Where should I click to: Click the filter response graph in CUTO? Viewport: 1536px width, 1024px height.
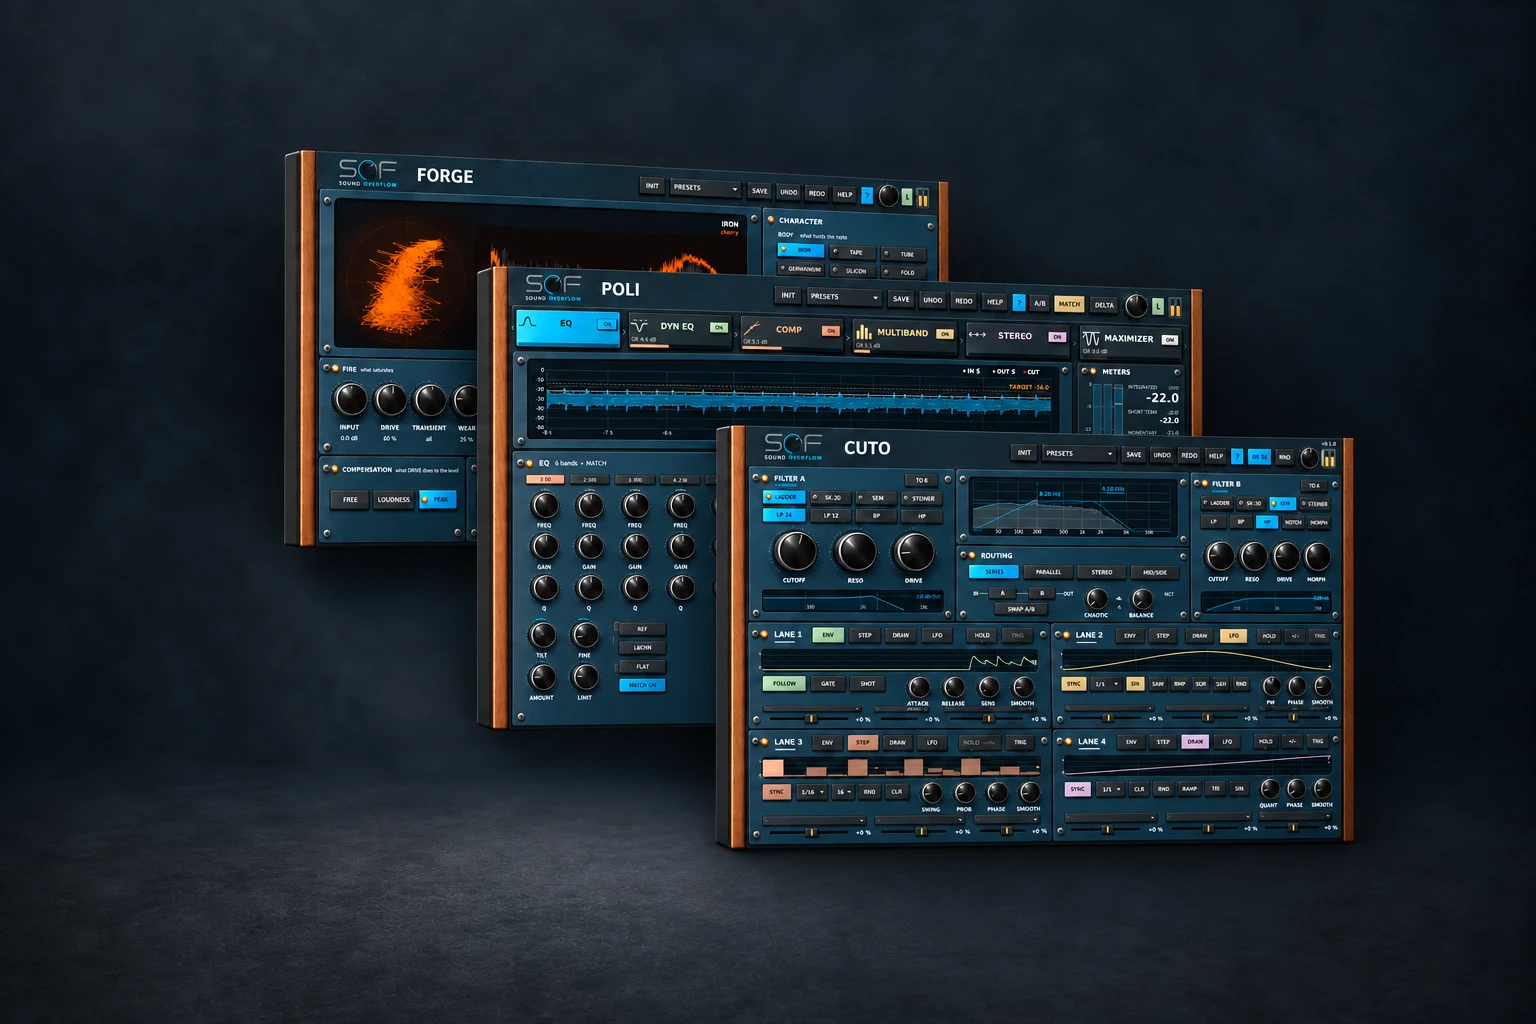(1072, 506)
